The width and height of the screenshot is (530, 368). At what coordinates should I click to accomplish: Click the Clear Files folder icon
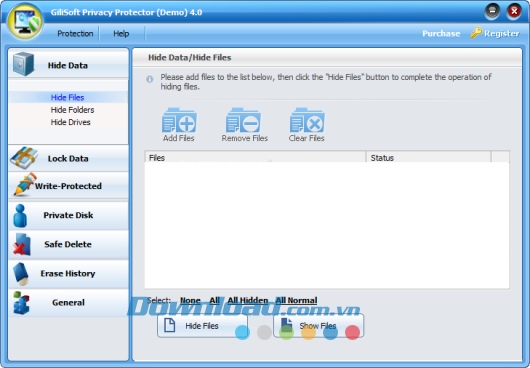pos(307,120)
